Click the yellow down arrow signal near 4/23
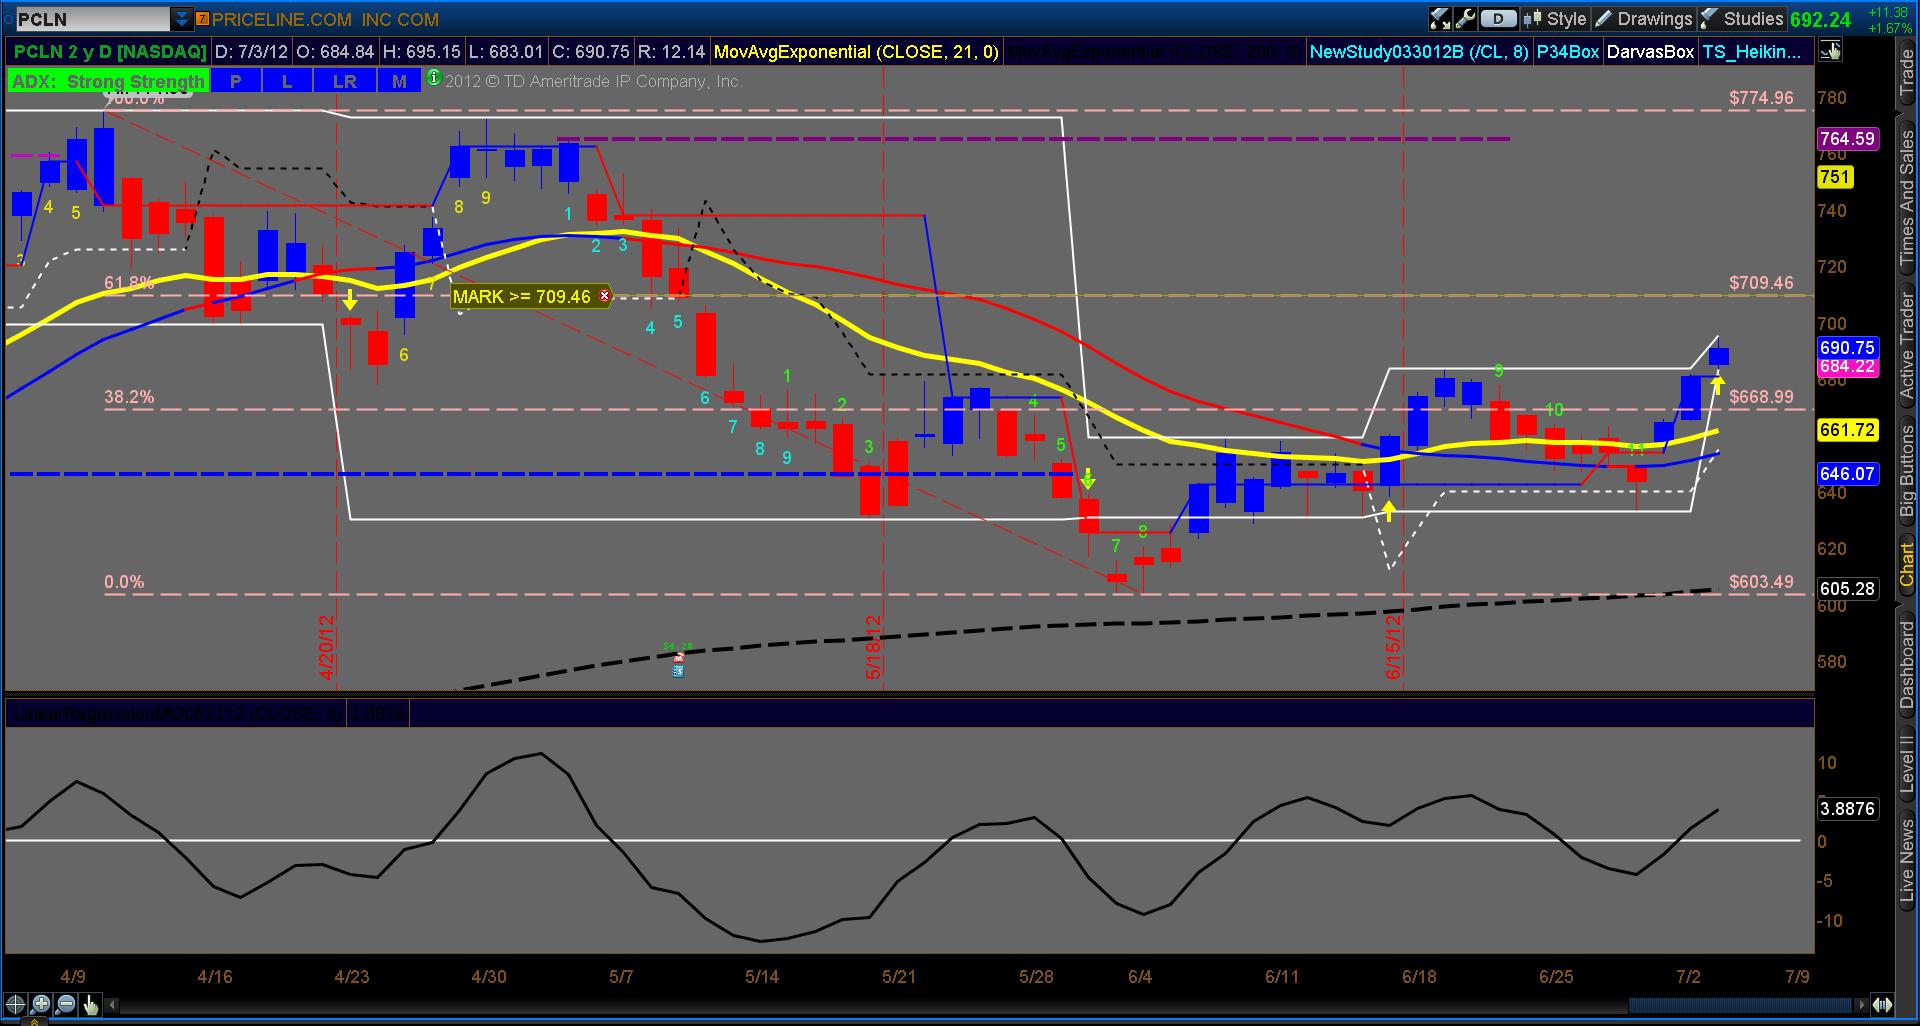The height and width of the screenshot is (1026, 1920). 350,300
